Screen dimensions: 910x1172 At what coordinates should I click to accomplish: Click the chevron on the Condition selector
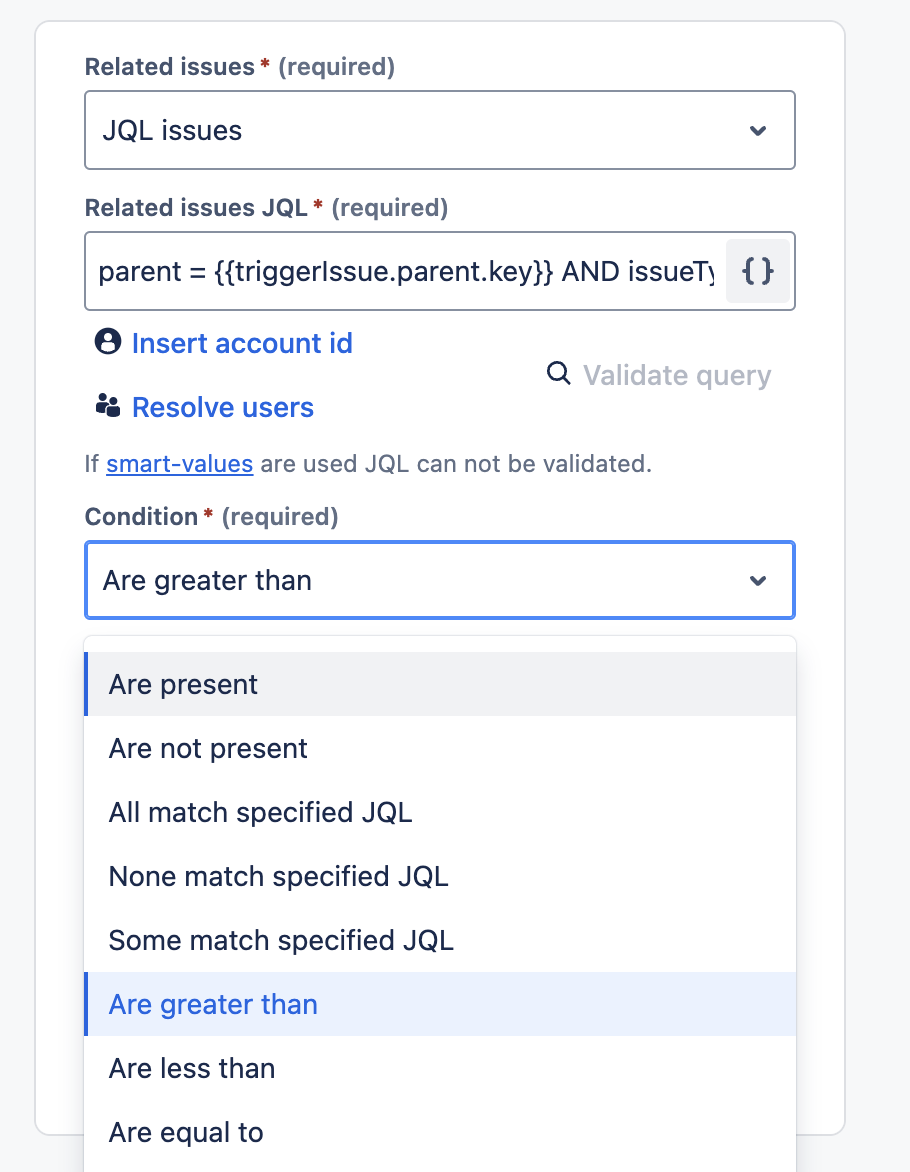pos(758,580)
